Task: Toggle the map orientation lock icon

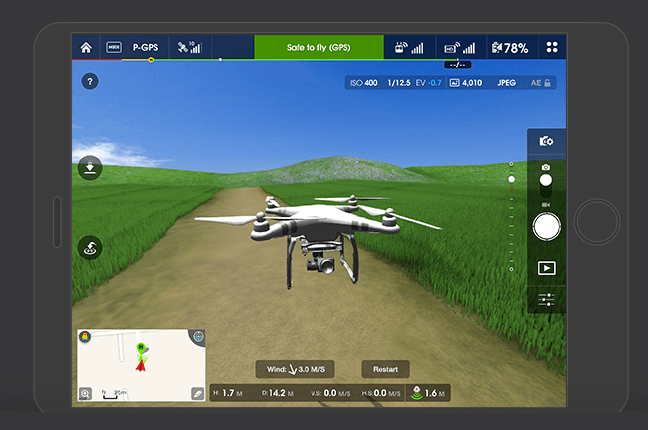Action: 85,337
